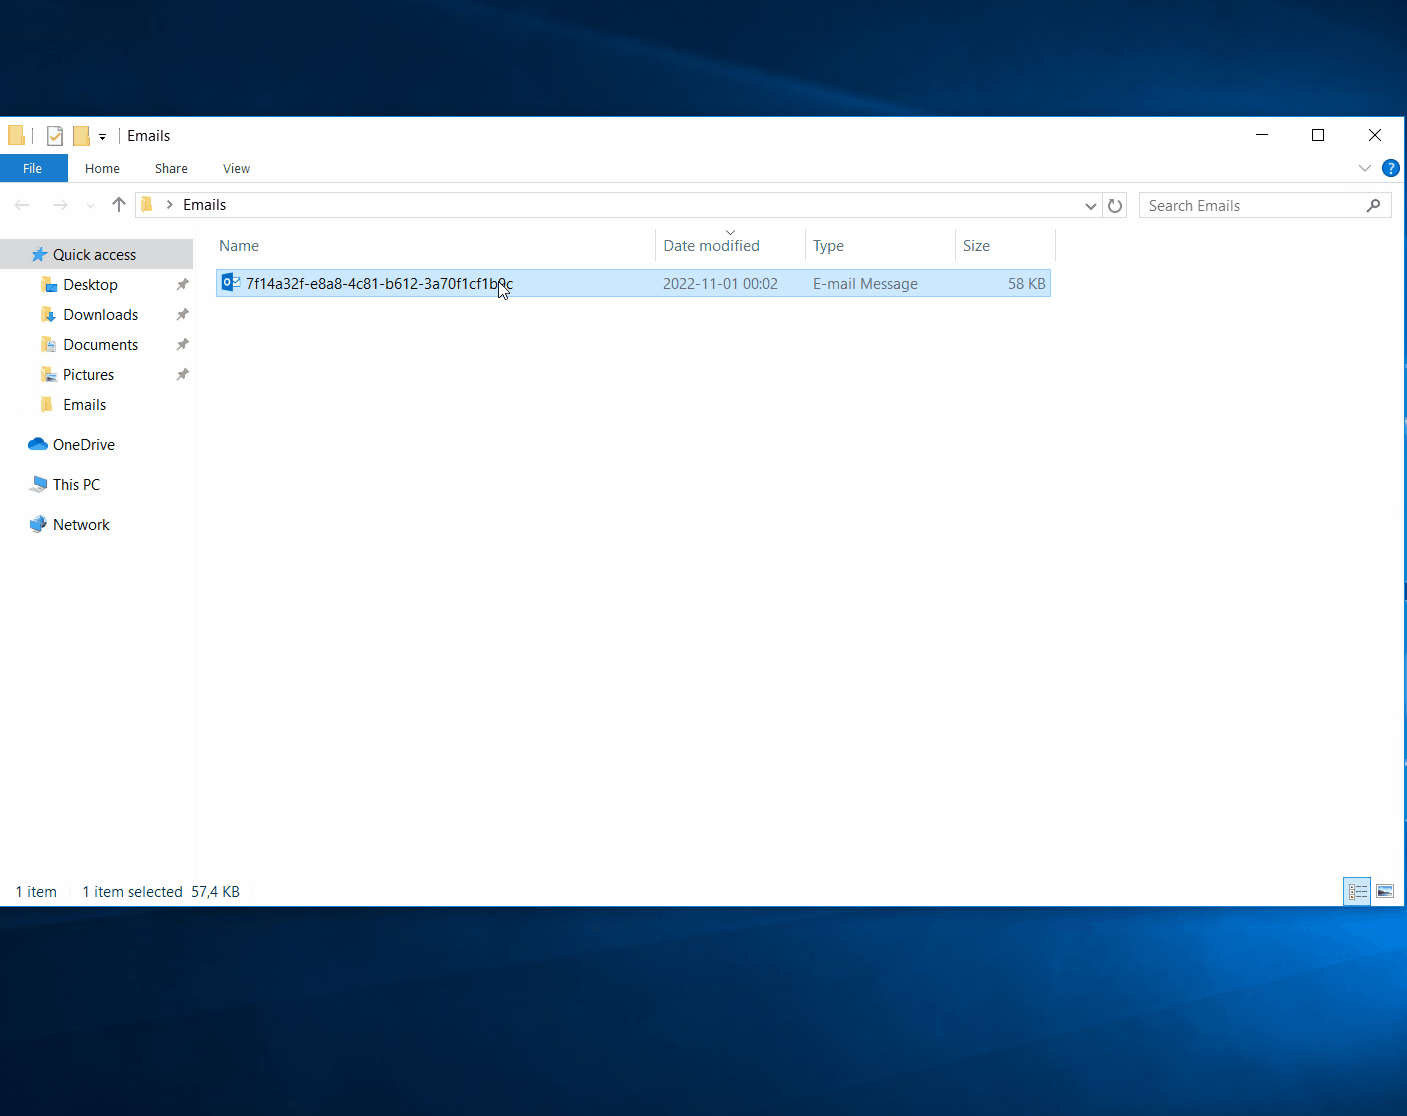This screenshot has height=1116, width=1407.
Task: Open the Share ribbon tab
Action: tap(171, 168)
